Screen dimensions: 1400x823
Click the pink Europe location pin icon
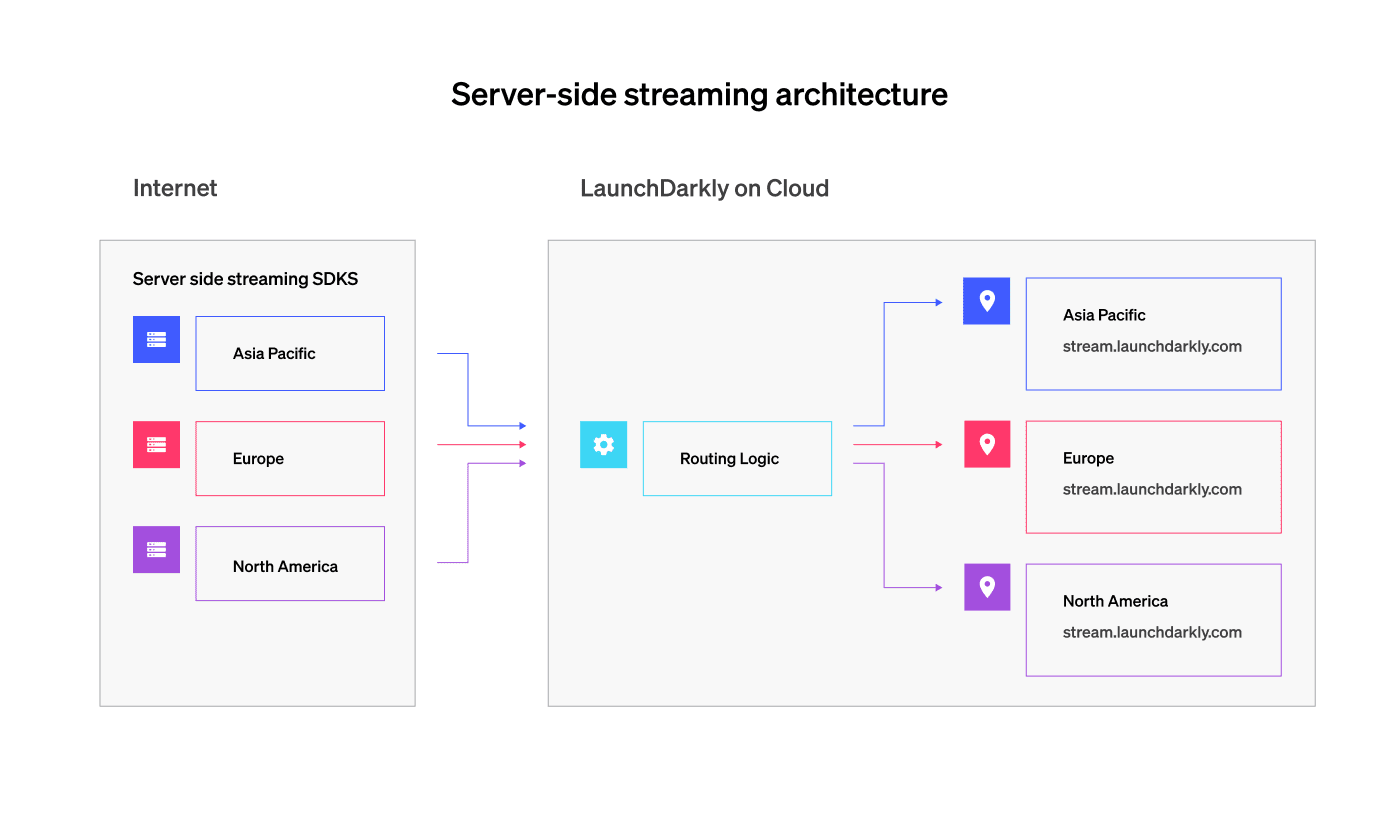(986, 444)
